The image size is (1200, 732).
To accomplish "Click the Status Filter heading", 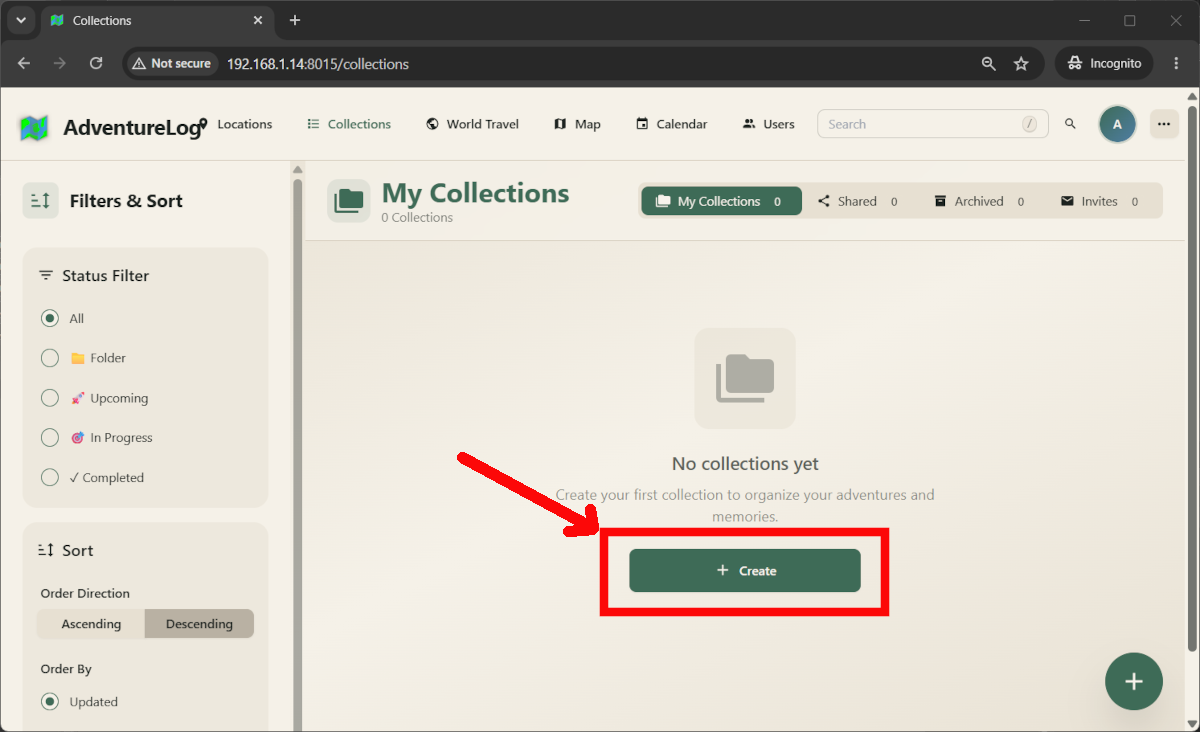I will tap(105, 276).
